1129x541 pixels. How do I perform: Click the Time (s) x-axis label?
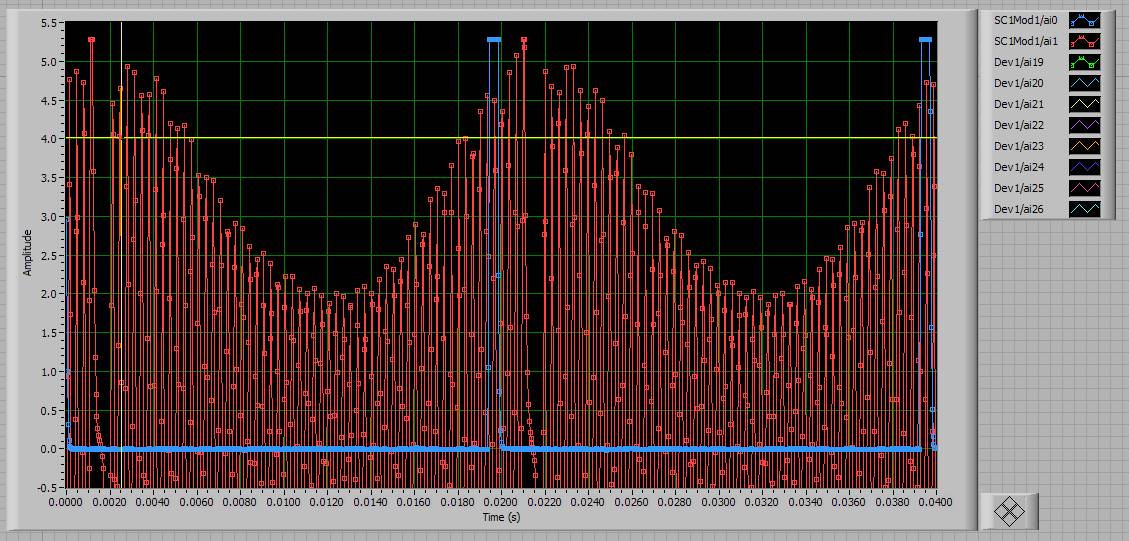[501, 517]
